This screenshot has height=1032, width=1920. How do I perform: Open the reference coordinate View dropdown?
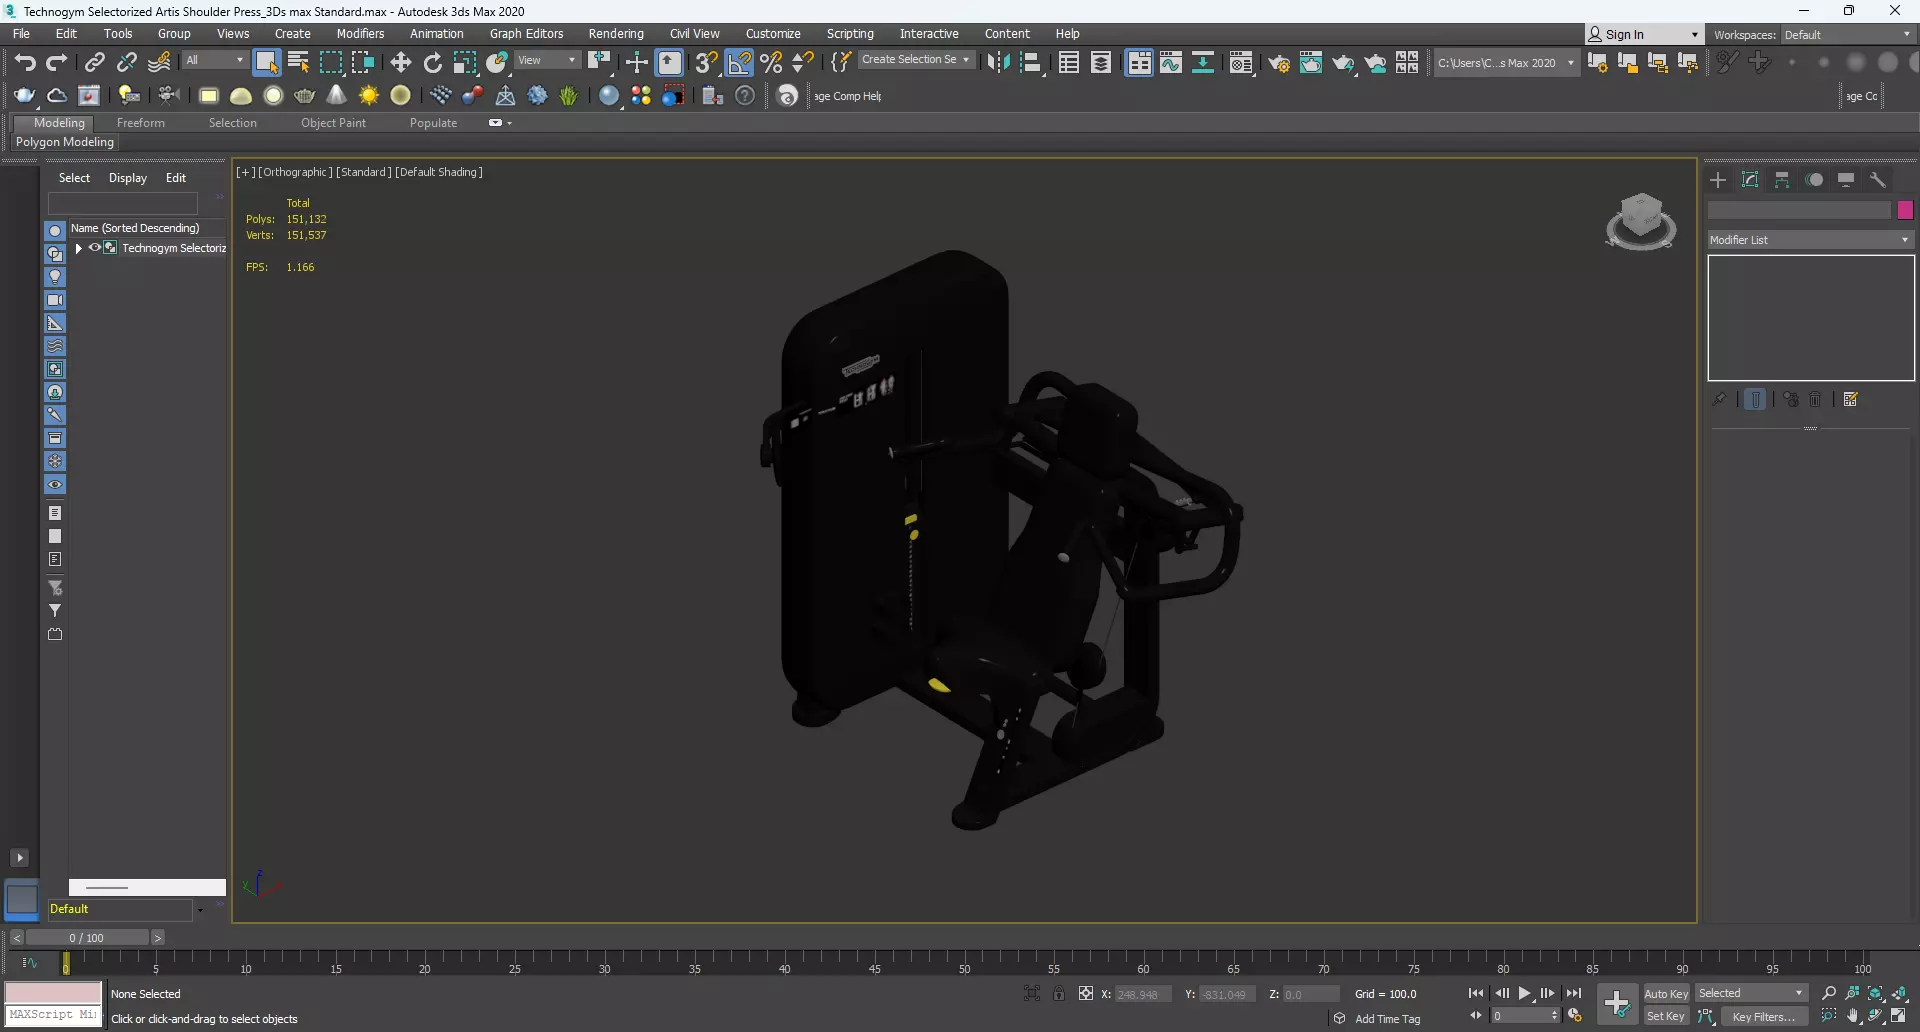tap(547, 60)
